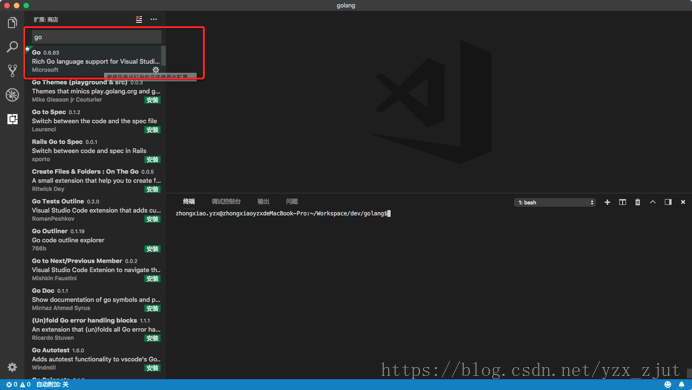Screen dimensions: 692x390
Task: Click the extensions list scrollbar thumb
Action: coord(163,56)
